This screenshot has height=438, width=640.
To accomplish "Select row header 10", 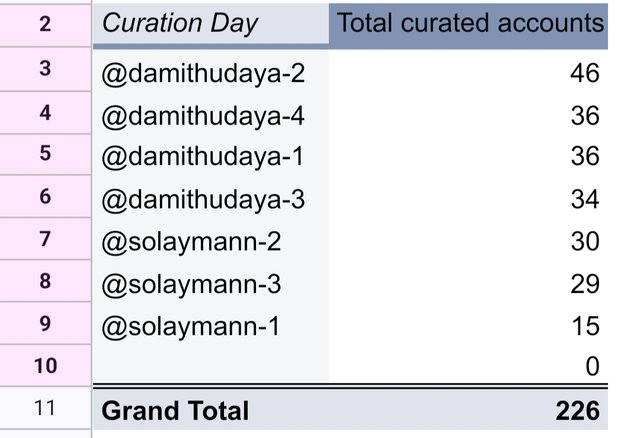I will (45, 366).
